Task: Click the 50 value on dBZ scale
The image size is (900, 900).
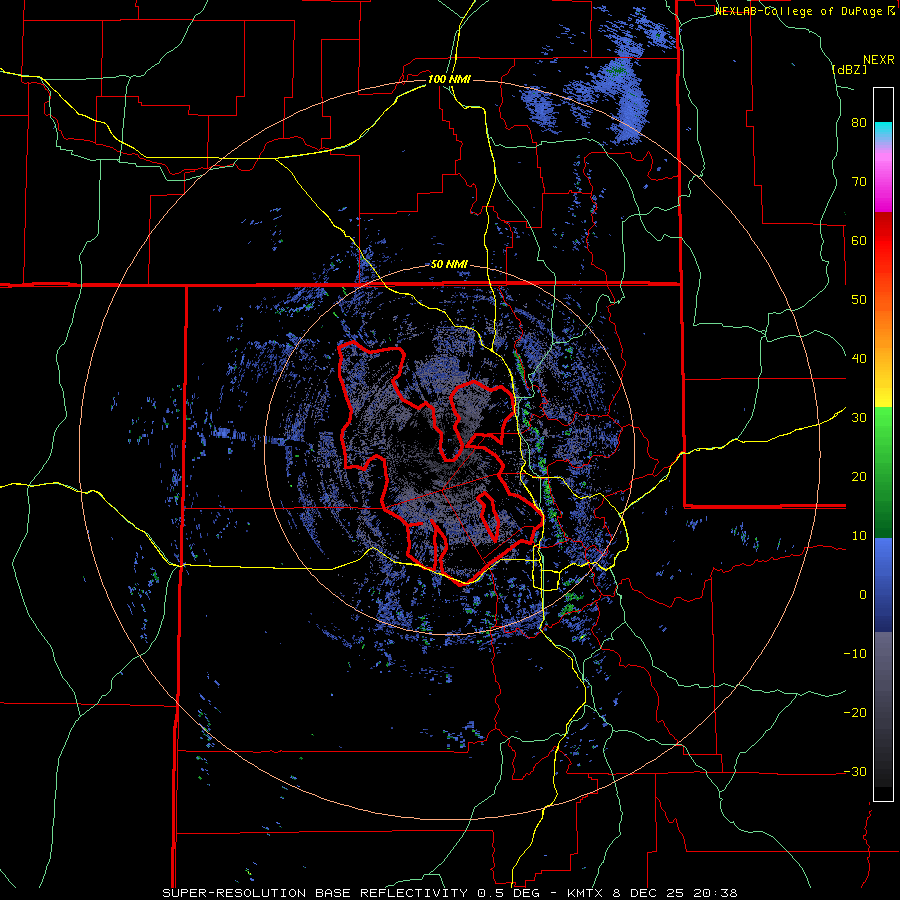Action: pyautogui.click(x=859, y=300)
